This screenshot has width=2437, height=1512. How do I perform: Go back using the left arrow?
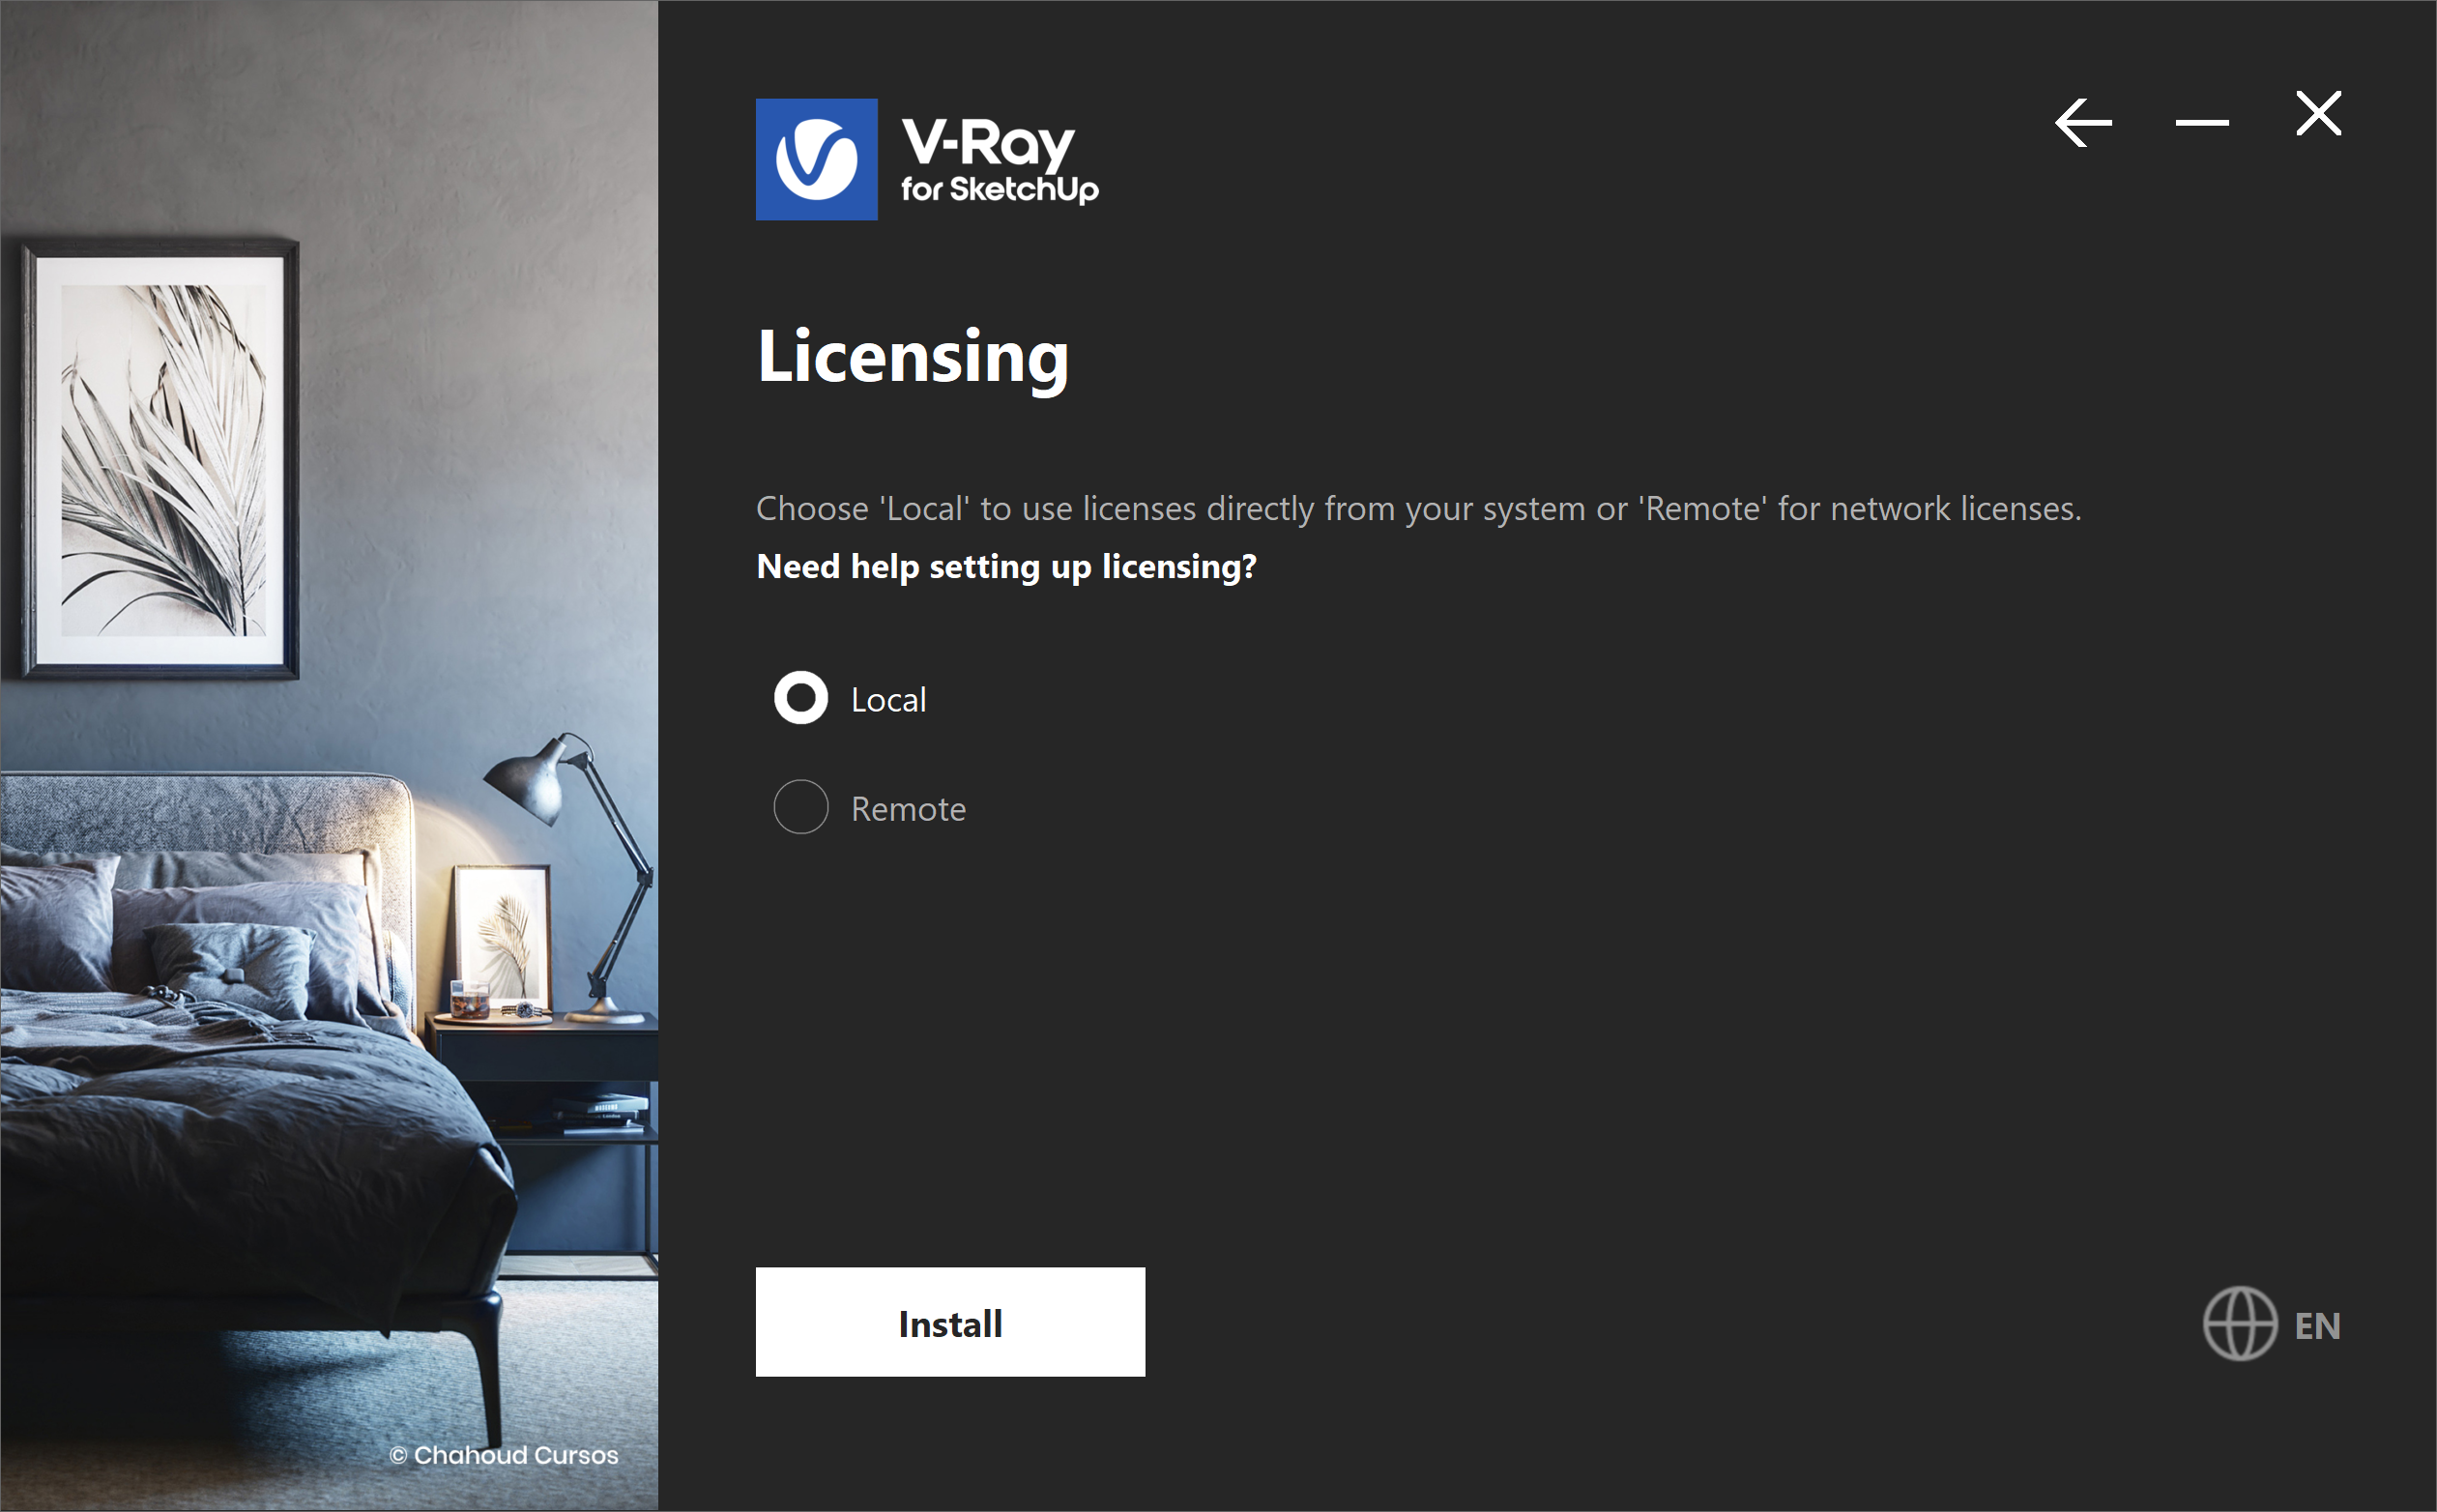[x=2083, y=122]
